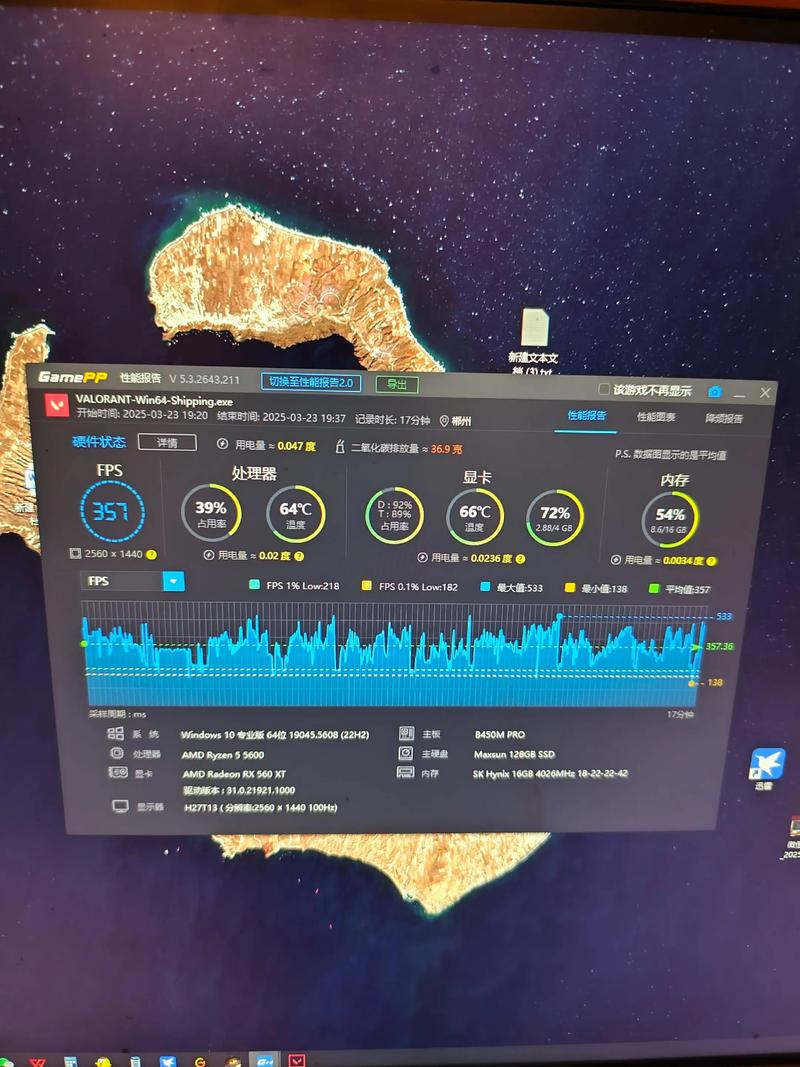Click the Valorant game logo icon
The width and height of the screenshot is (800, 1067).
tap(58, 405)
